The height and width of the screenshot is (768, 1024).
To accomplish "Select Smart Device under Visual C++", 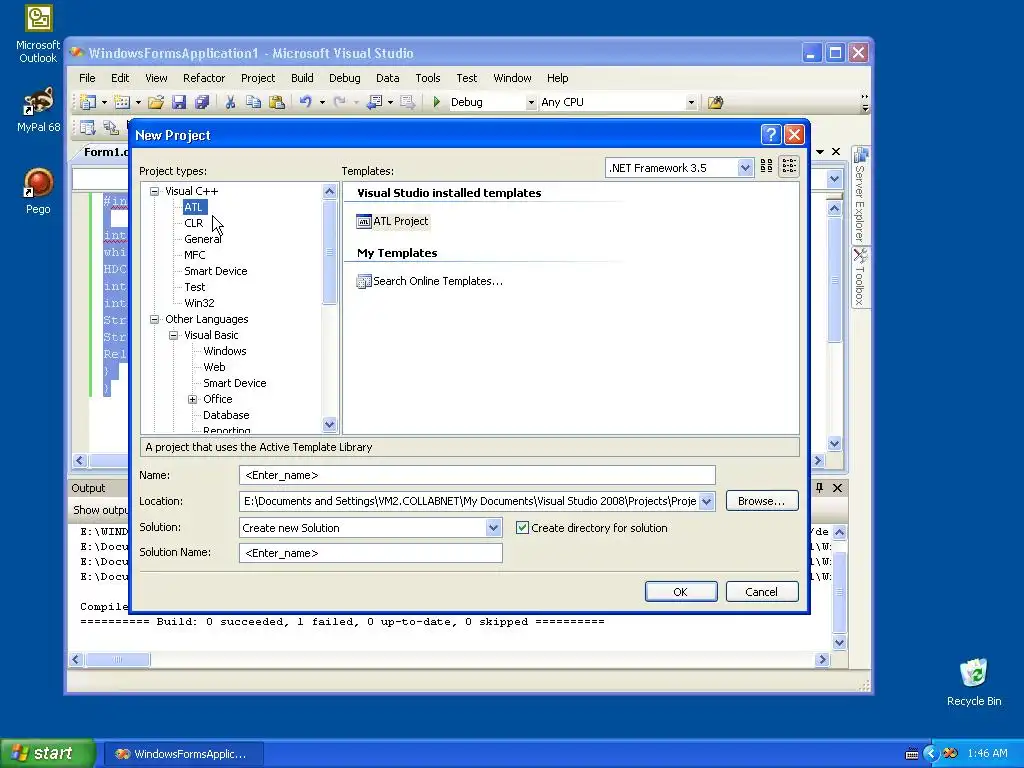I will pyautogui.click(x=216, y=271).
